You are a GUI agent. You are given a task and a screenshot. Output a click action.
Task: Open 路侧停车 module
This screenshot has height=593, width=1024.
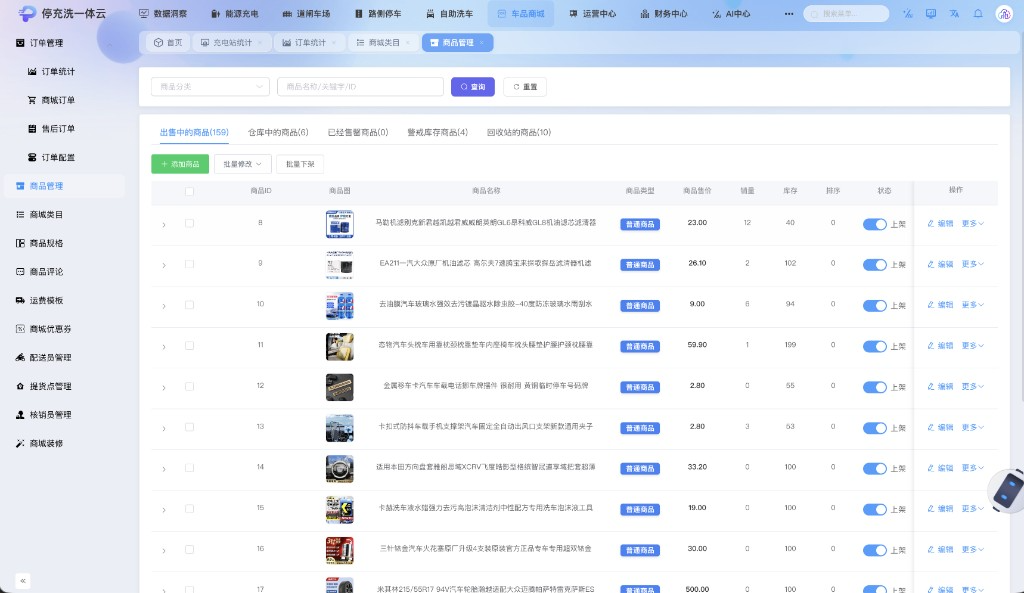pos(378,14)
